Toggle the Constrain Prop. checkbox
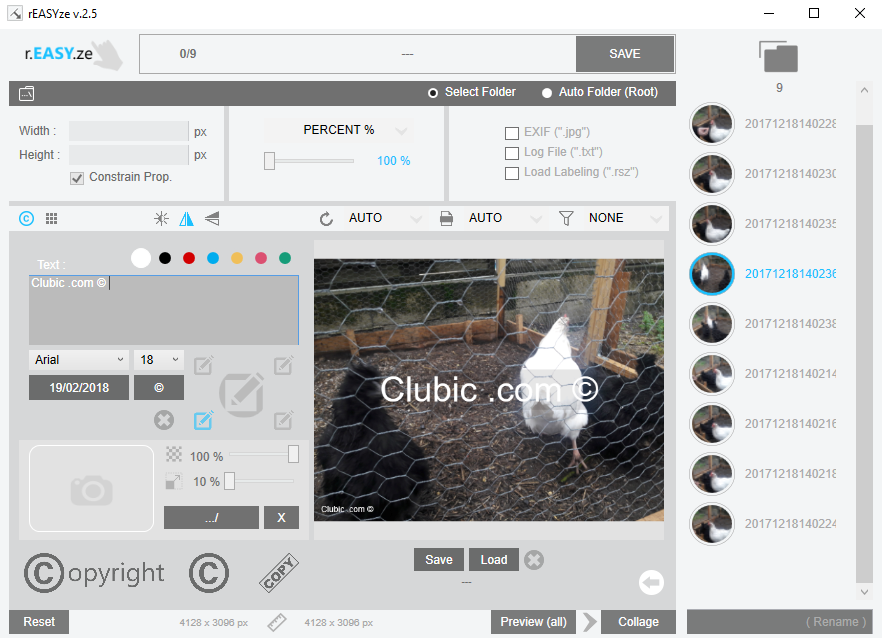The height and width of the screenshot is (638, 882). [x=77, y=178]
